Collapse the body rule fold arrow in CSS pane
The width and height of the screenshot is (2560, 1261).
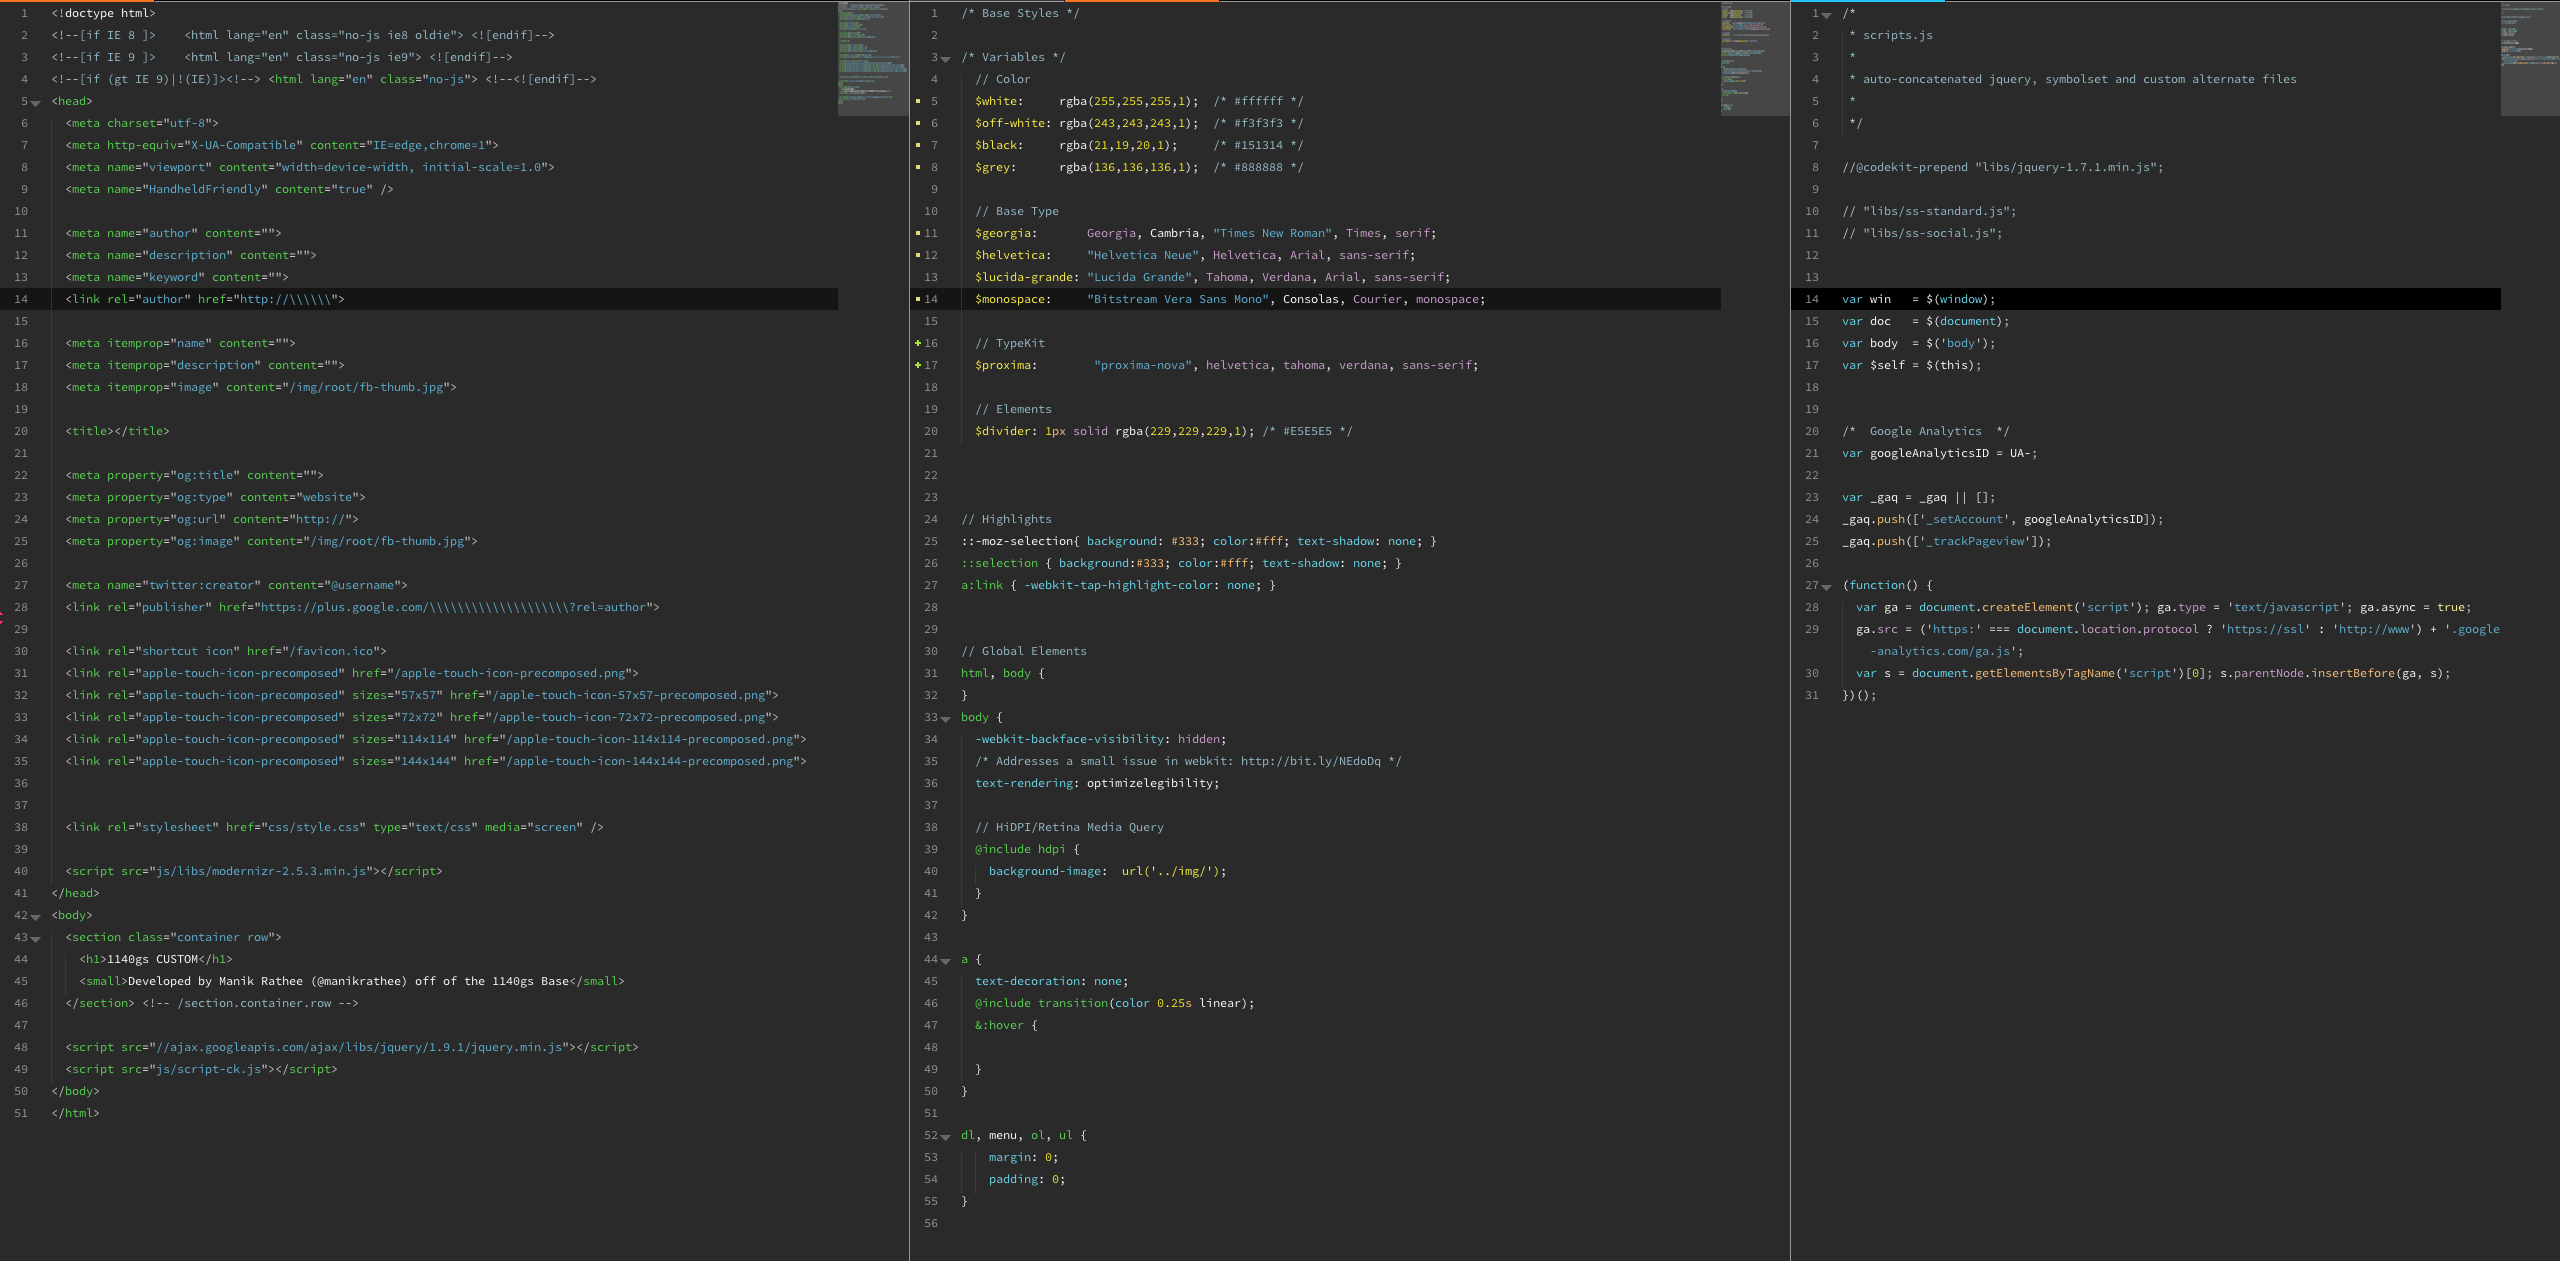pos(946,719)
